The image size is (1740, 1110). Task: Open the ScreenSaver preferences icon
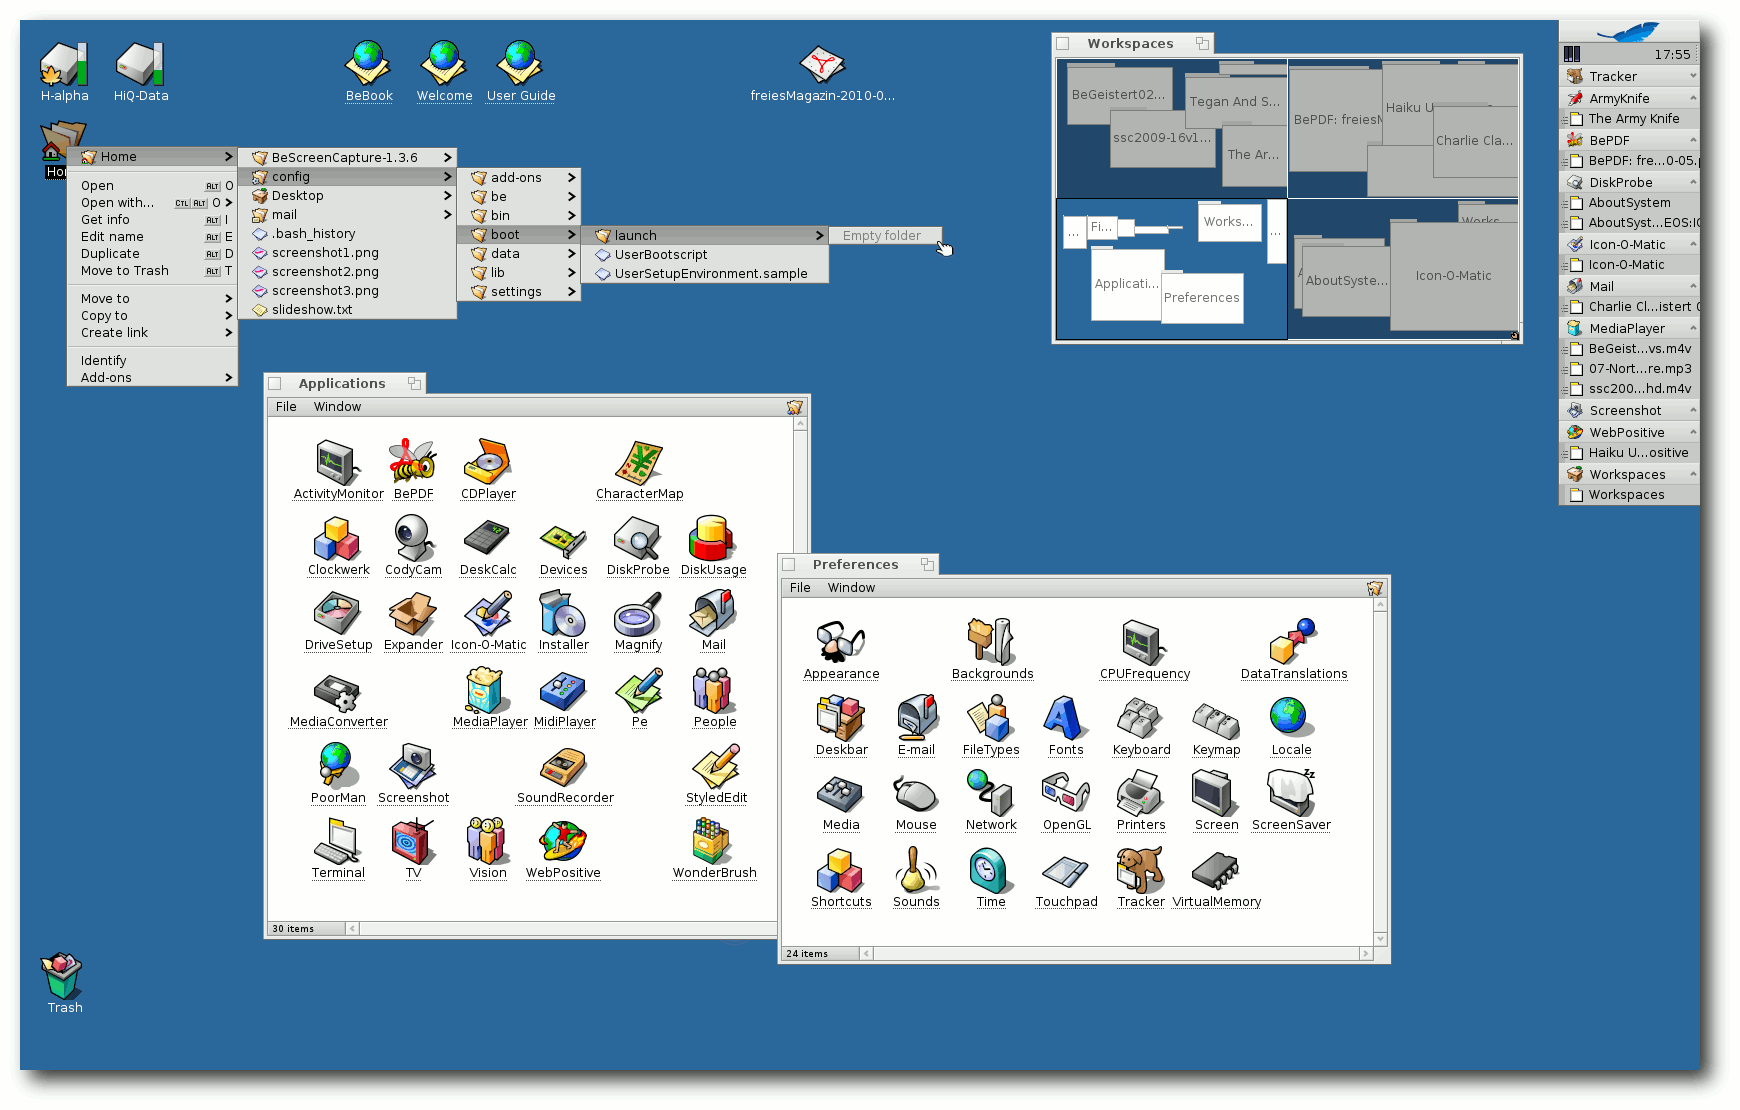coord(1290,795)
